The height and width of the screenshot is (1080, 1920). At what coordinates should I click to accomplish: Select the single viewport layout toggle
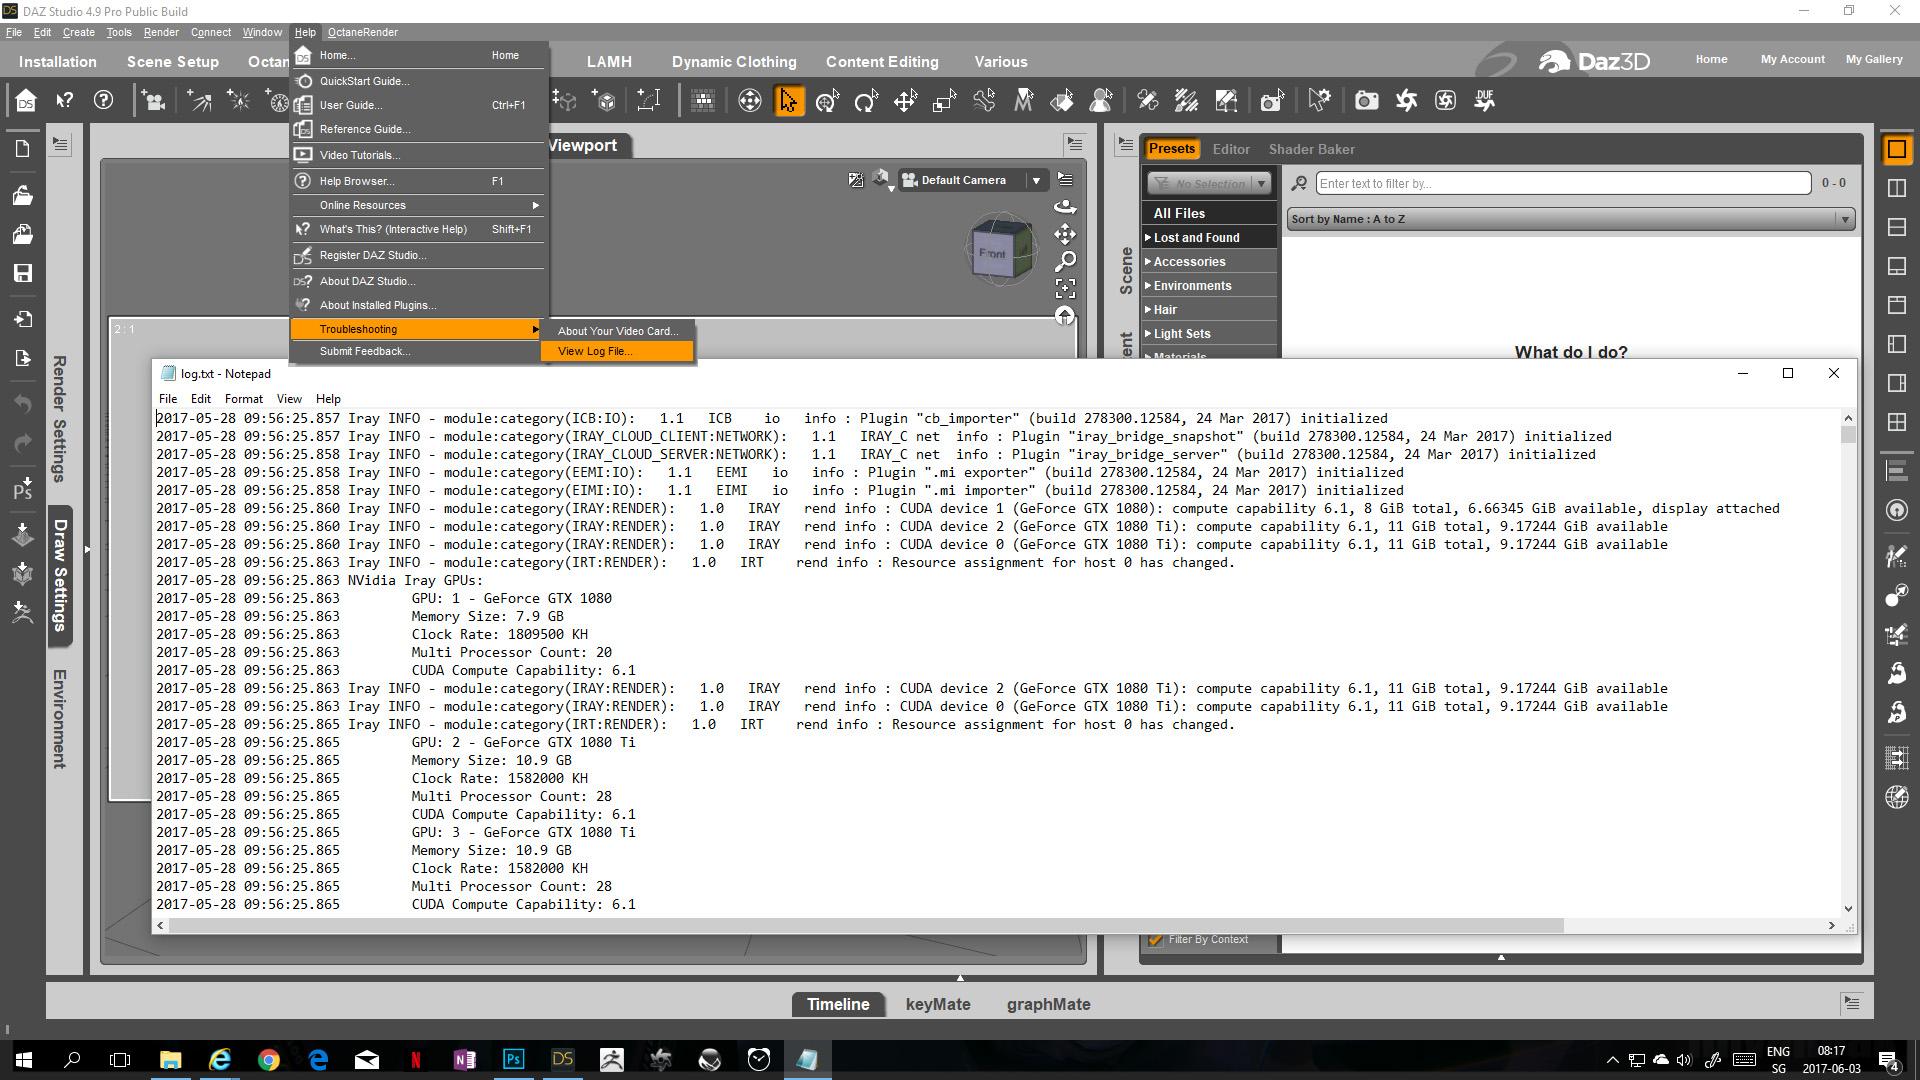1896,150
